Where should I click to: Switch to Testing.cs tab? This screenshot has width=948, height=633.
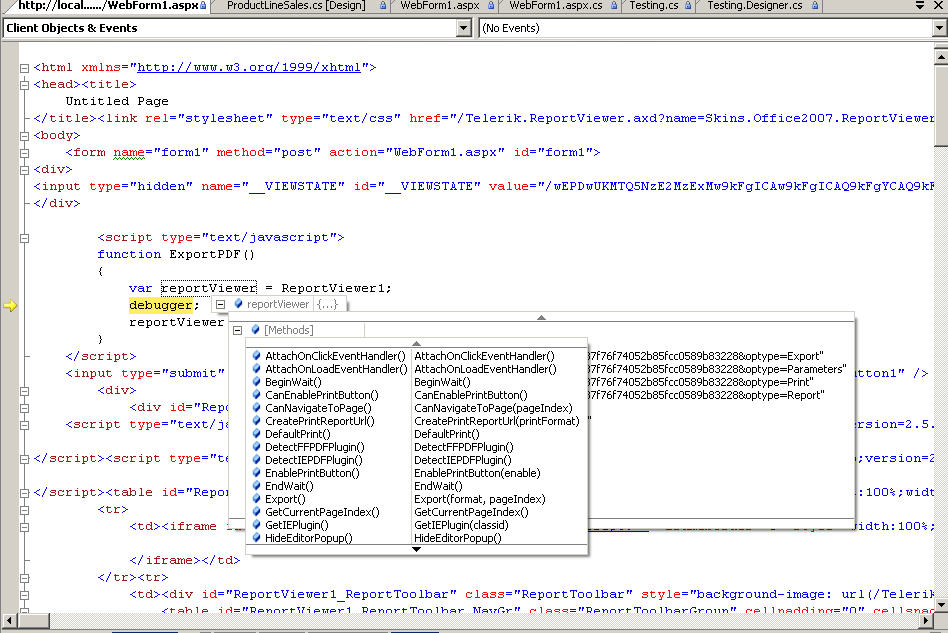tap(654, 5)
